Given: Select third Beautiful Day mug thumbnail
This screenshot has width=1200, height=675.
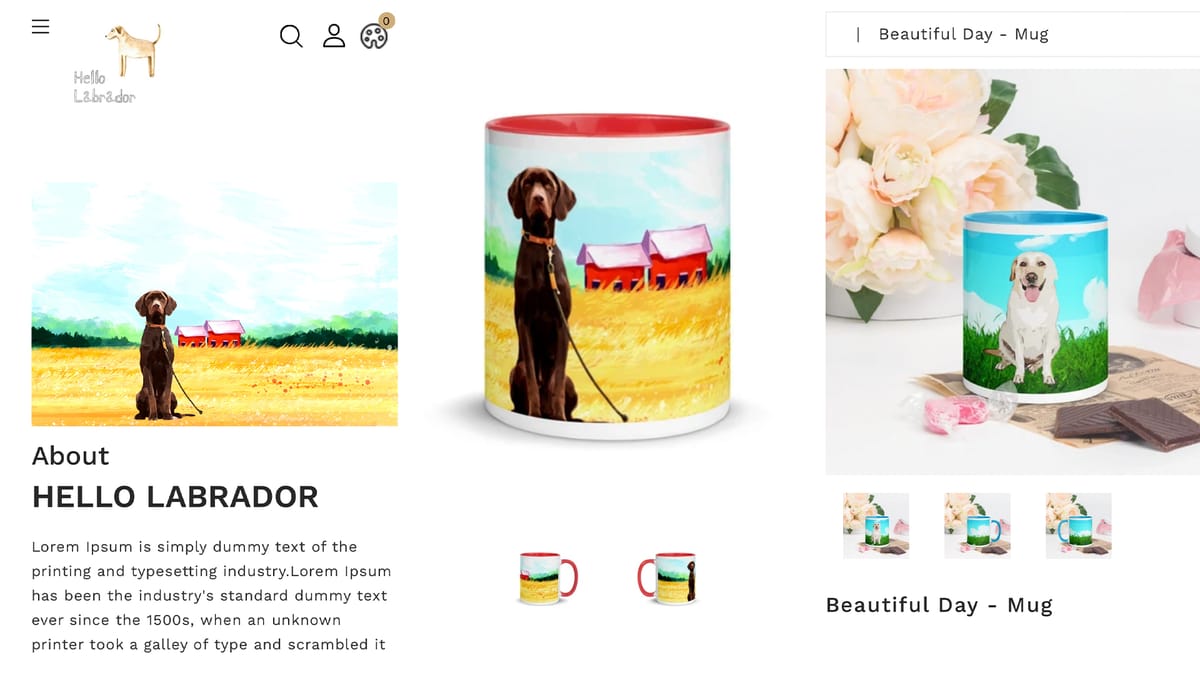Looking at the screenshot, I should pos(1078,525).
